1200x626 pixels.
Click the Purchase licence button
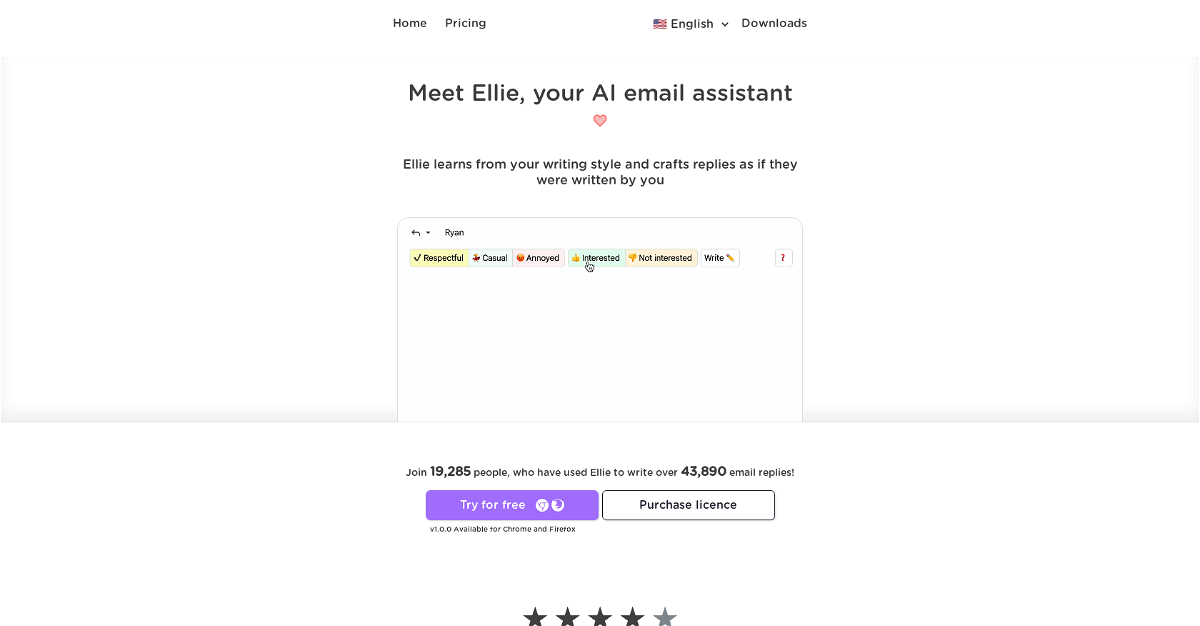(688, 505)
